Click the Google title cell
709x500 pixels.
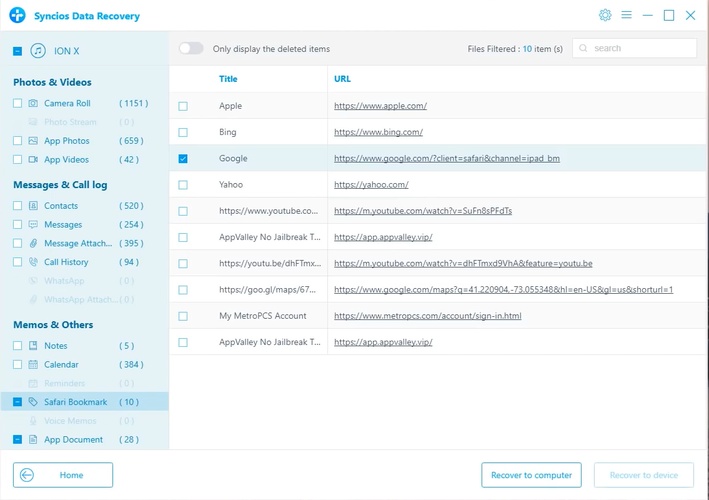(233, 158)
